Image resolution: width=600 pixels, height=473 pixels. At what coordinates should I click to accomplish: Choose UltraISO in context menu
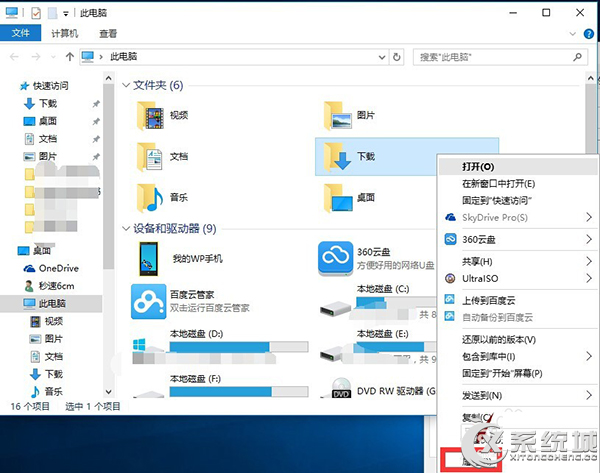tap(517, 279)
